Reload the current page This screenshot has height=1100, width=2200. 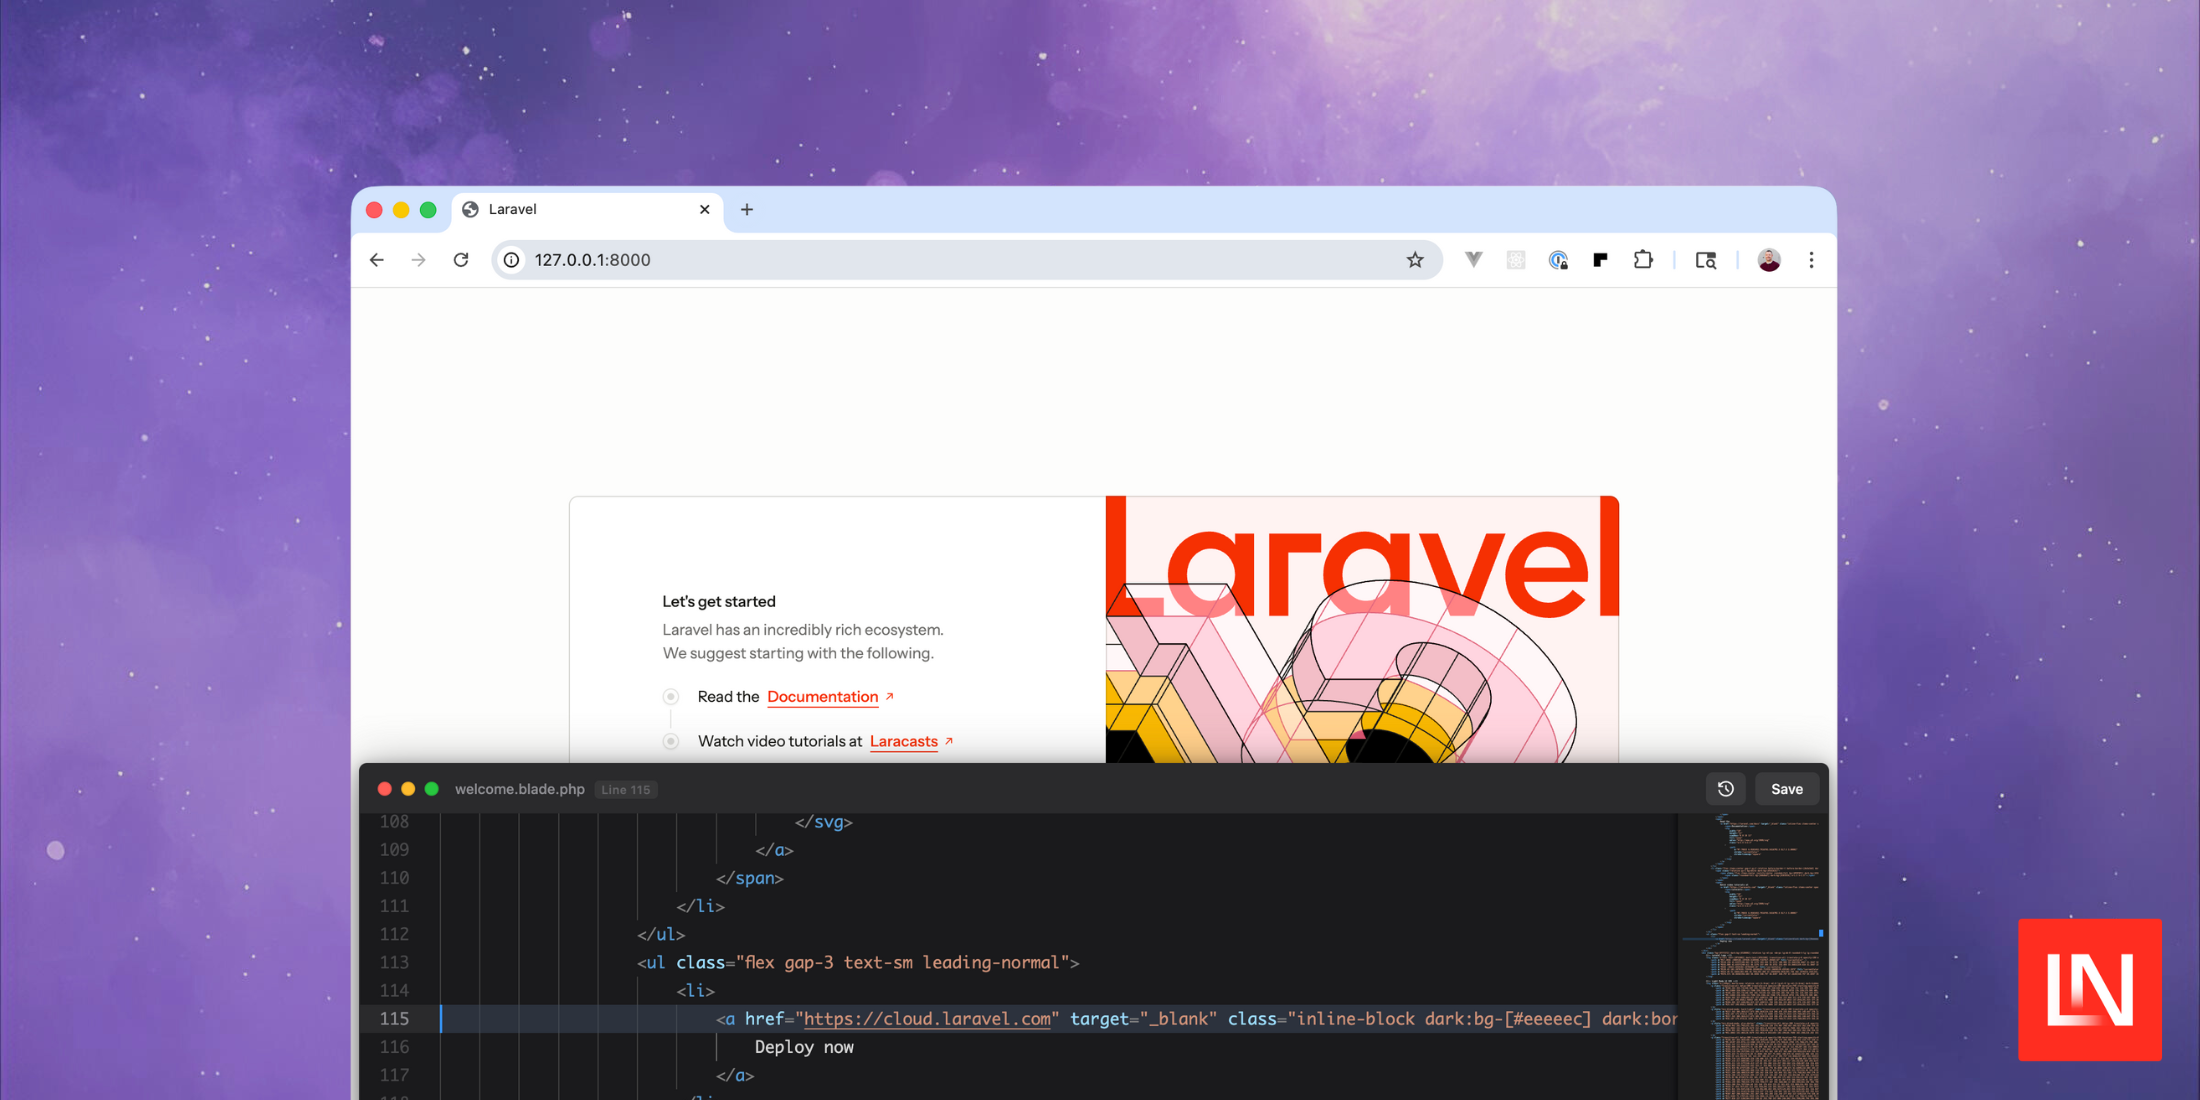(x=461, y=259)
